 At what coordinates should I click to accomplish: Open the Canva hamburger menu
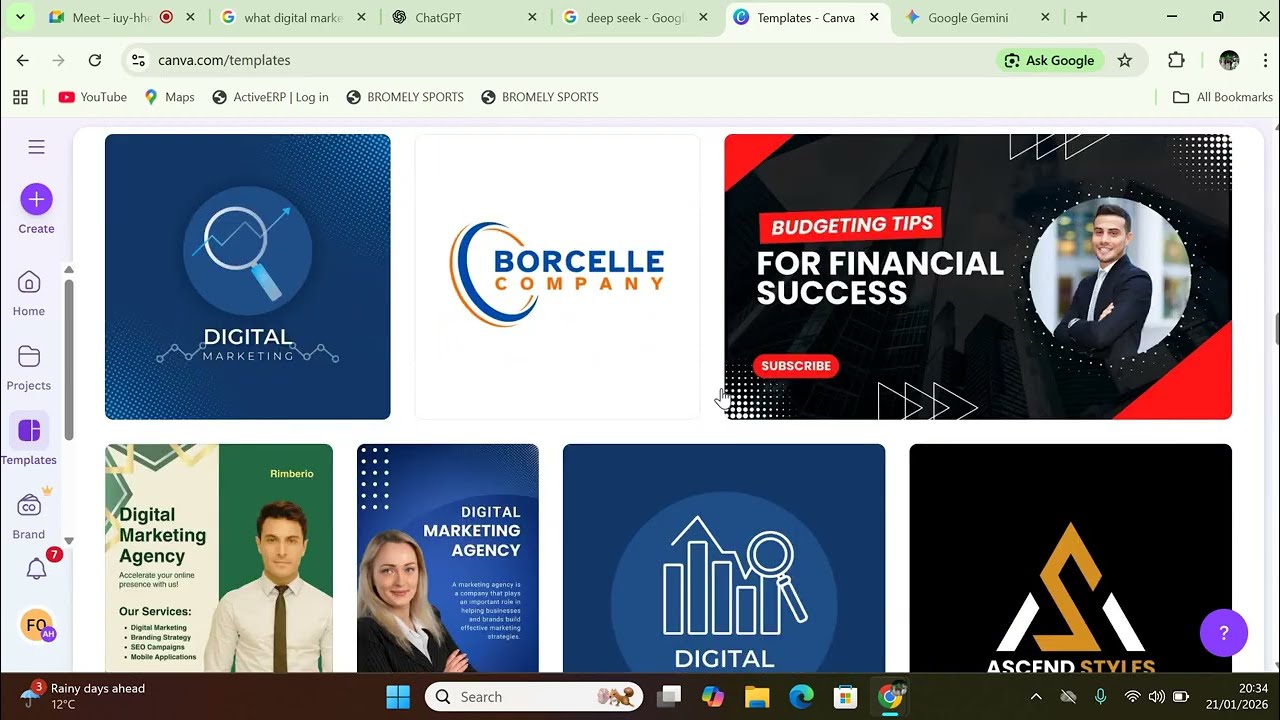37,147
